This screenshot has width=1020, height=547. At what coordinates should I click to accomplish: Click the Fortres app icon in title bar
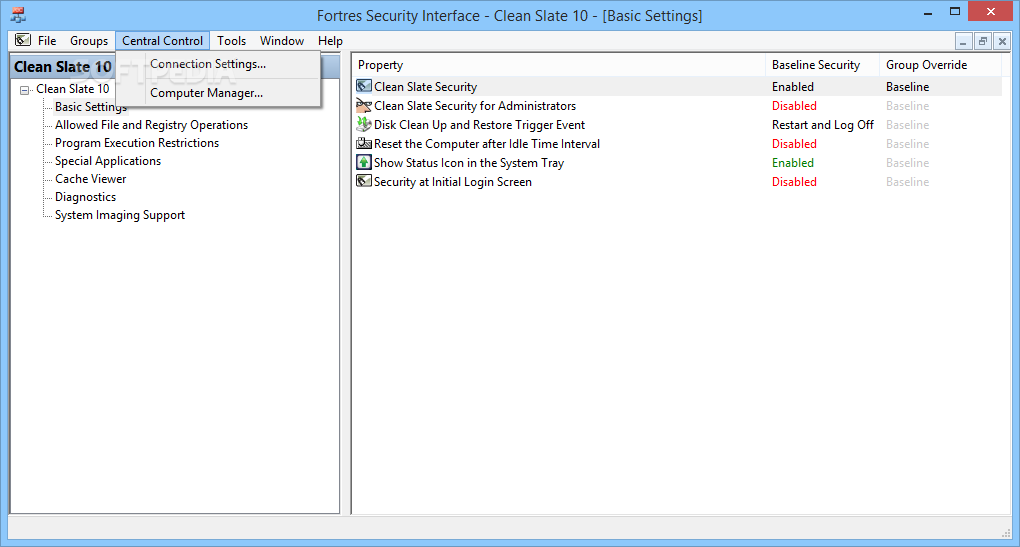pos(18,14)
